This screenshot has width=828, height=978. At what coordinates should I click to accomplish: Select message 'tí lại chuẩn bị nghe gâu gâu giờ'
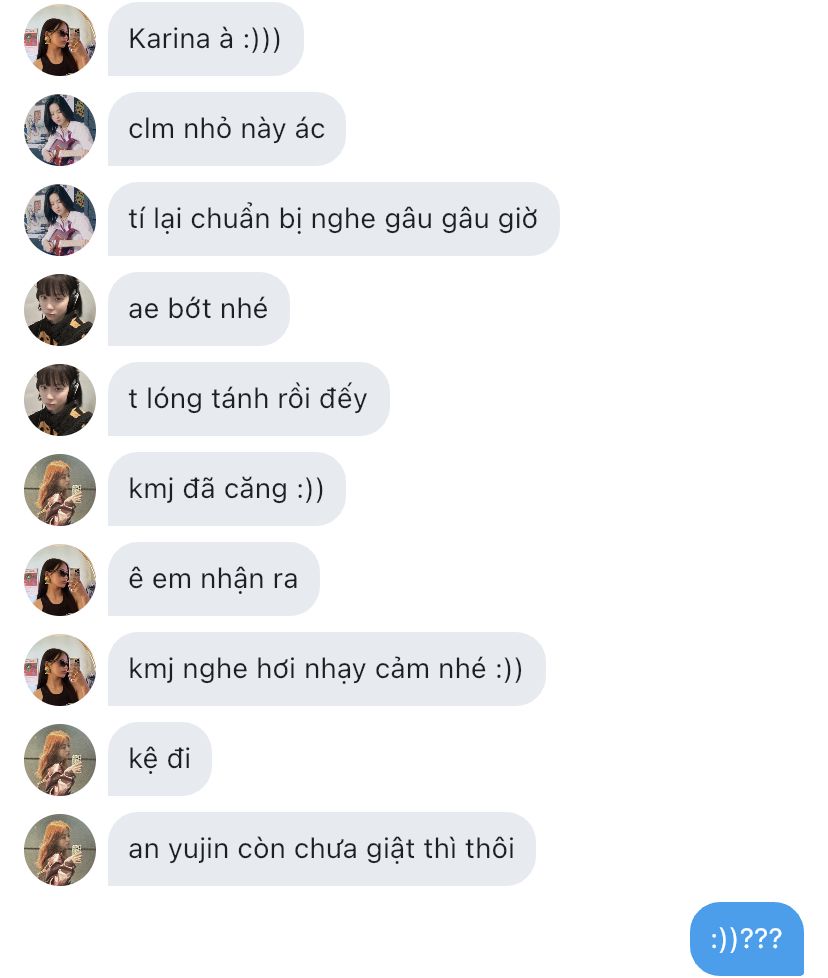[334, 219]
